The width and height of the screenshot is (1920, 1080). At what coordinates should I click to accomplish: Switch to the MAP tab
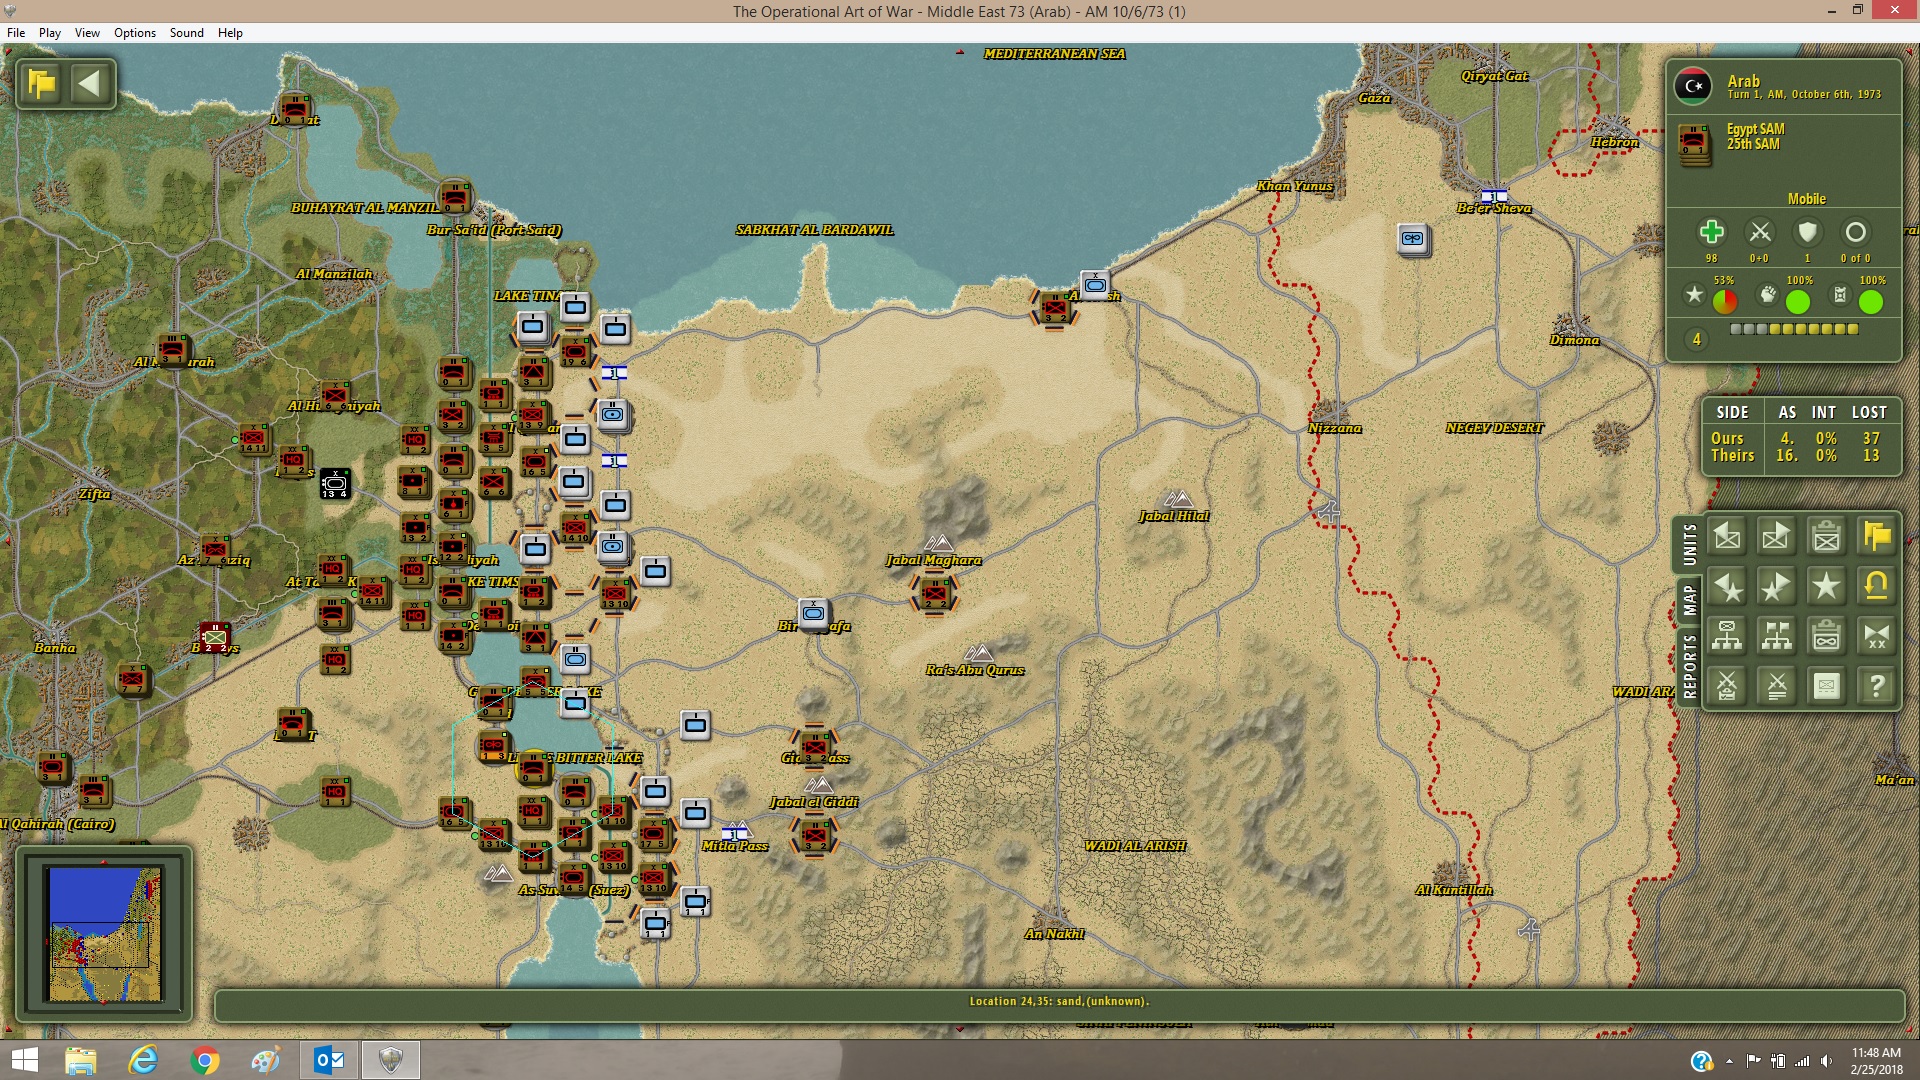click(x=1690, y=601)
